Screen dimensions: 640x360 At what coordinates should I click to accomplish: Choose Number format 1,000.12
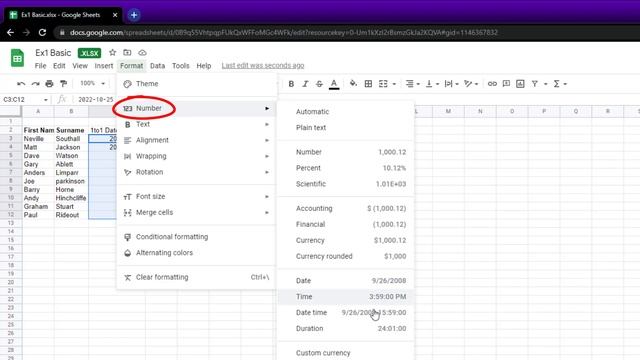346,152
